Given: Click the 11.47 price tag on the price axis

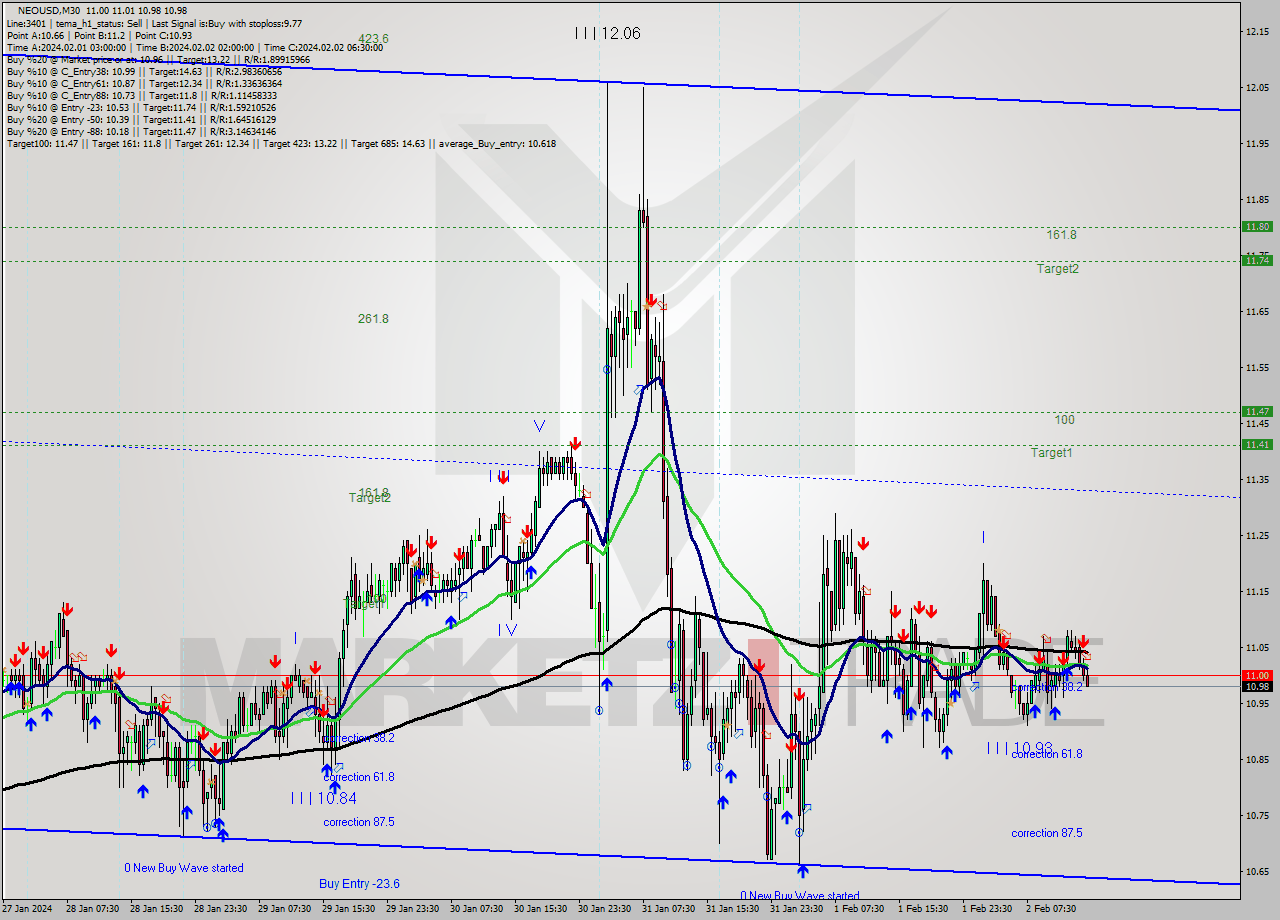Looking at the screenshot, I should (1257, 411).
